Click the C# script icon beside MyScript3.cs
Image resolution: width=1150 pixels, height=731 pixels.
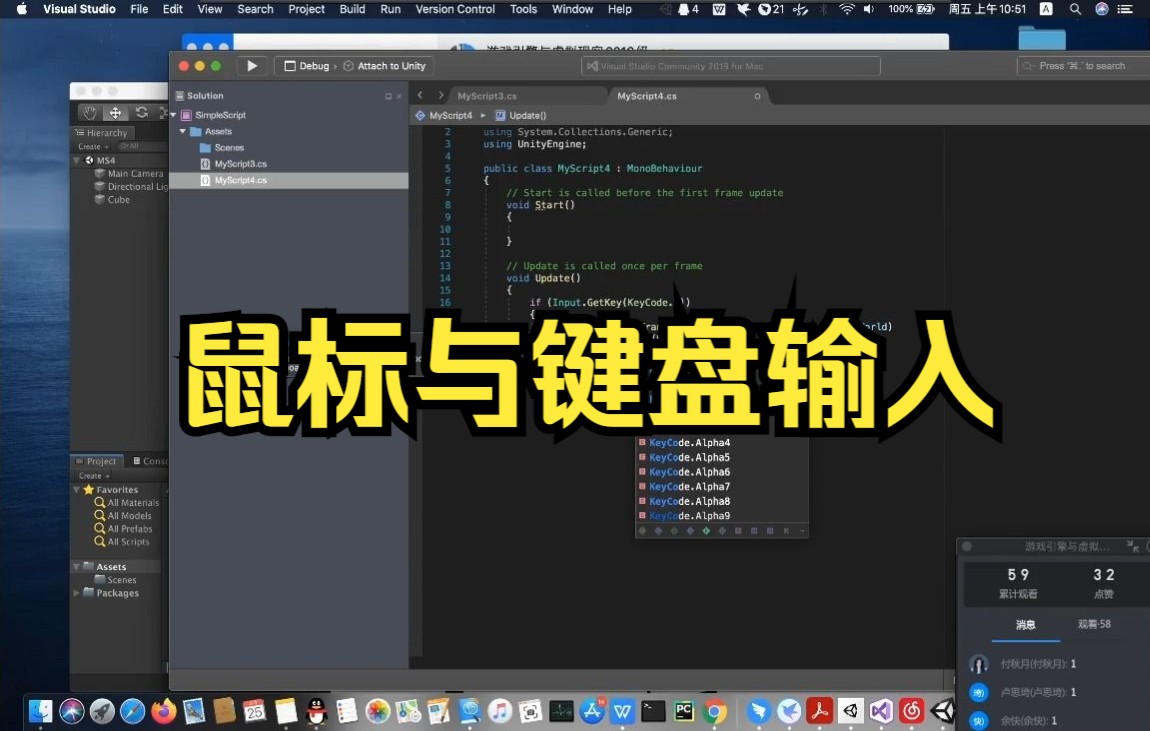coord(207,163)
